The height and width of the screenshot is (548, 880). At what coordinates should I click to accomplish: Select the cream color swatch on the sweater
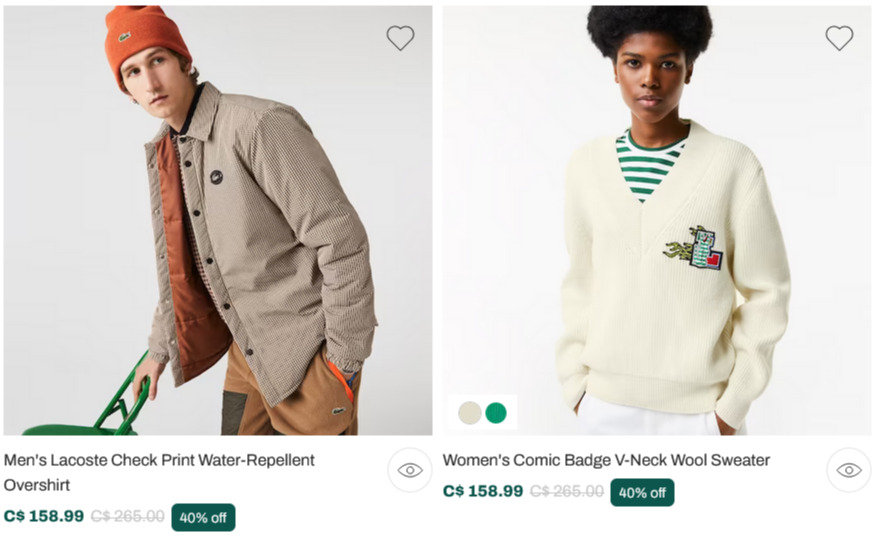470,413
